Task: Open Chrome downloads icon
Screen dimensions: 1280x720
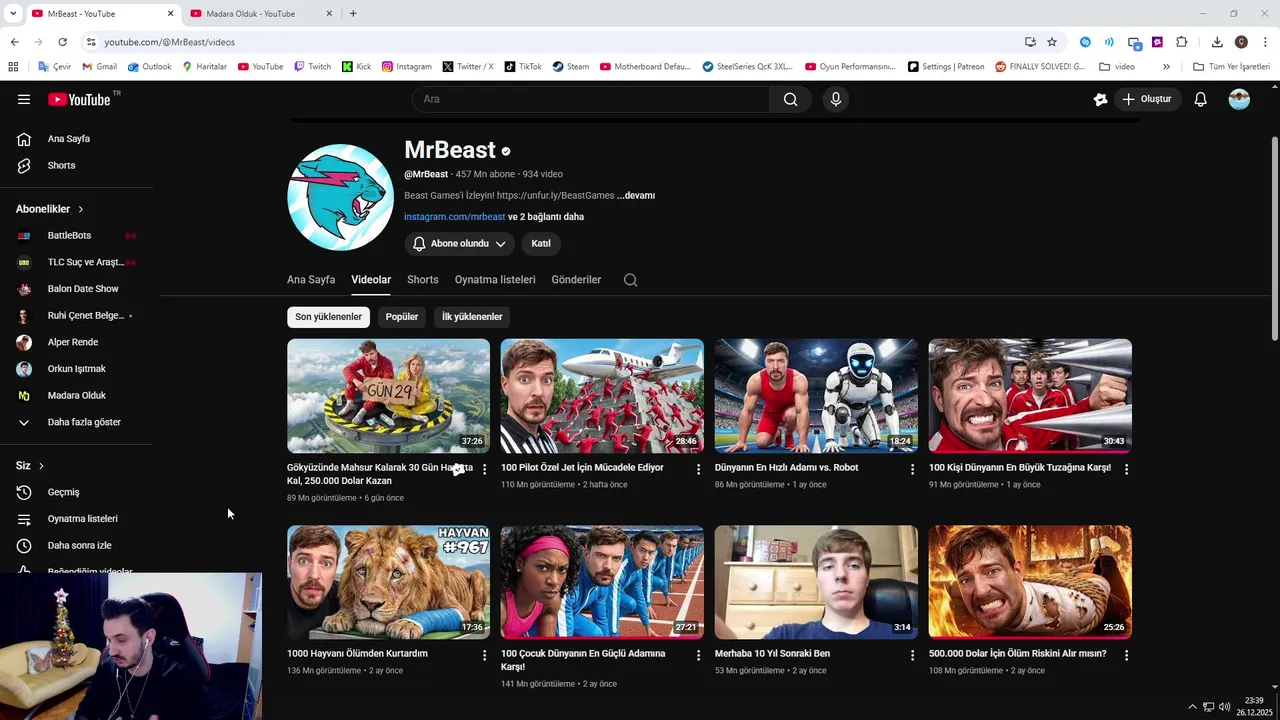Action: [x=1217, y=42]
